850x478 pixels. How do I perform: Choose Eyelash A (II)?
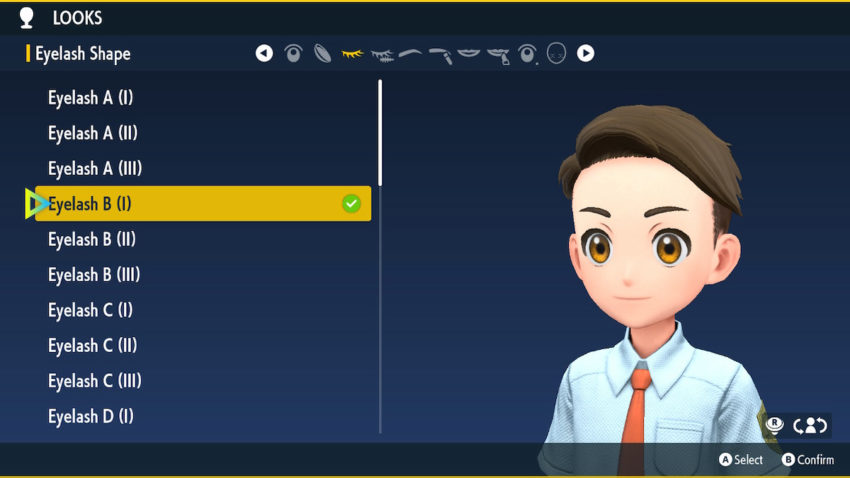tap(93, 133)
